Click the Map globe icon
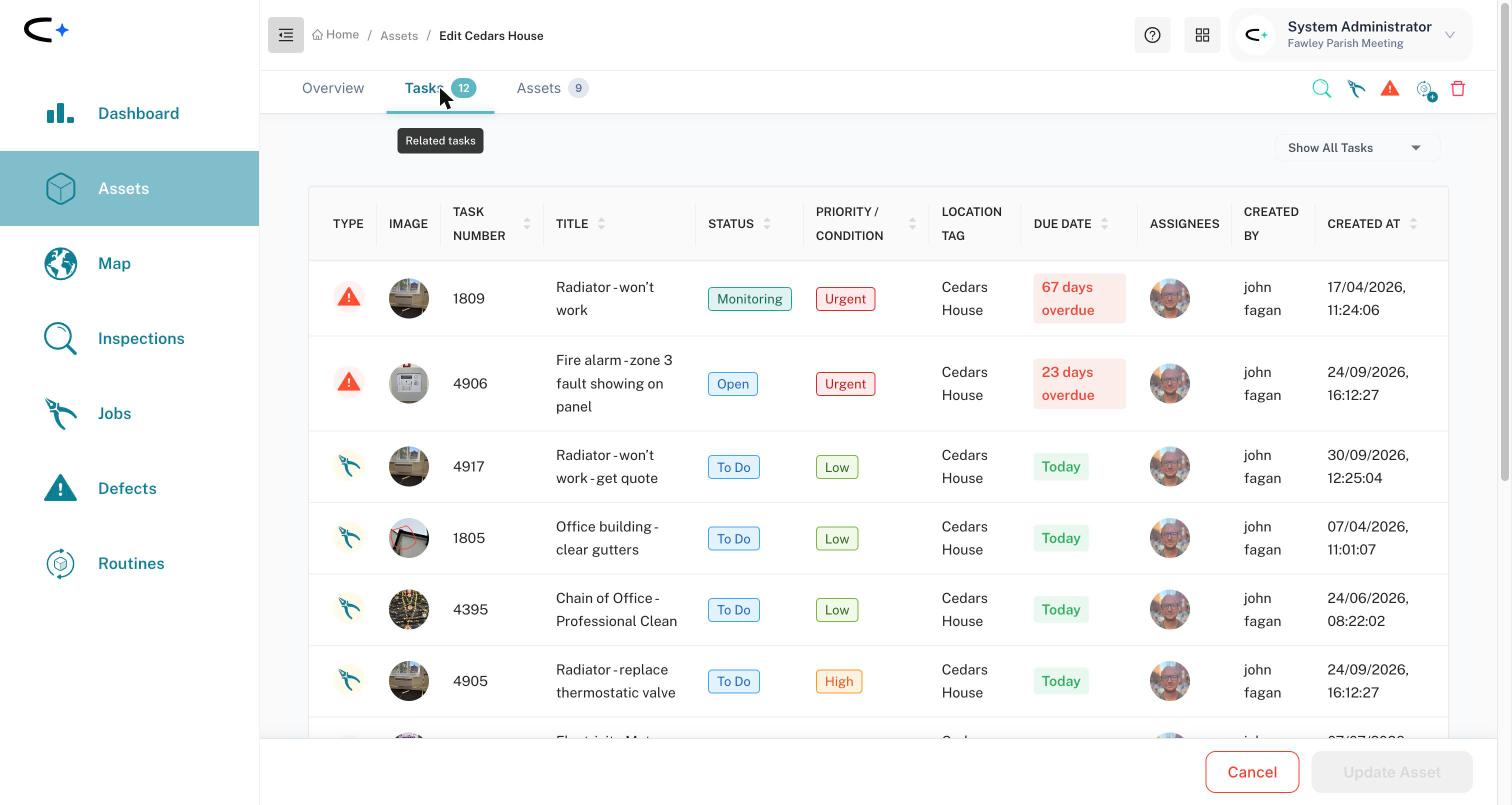This screenshot has height=805, width=1512. tap(60, 264)
